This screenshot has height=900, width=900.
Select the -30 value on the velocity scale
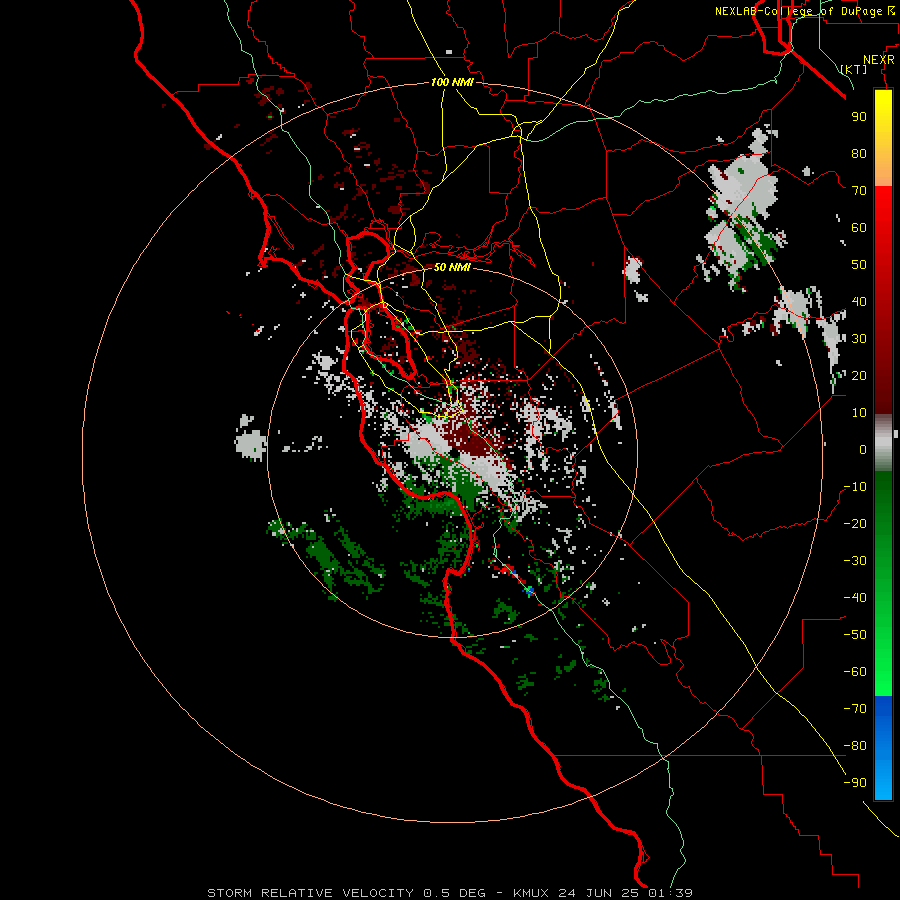(x=855, y=561)
